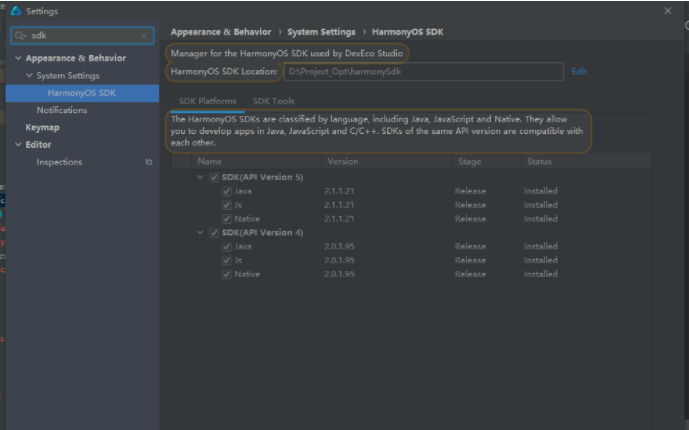The image size is (689, 430).
Task: Click Appearance & Behavior breadcrumb
Action: tap(221, 32)
